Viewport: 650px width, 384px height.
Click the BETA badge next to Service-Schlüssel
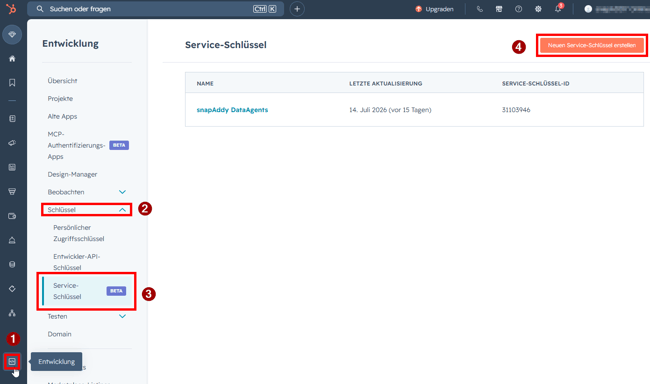coord(116,291)
